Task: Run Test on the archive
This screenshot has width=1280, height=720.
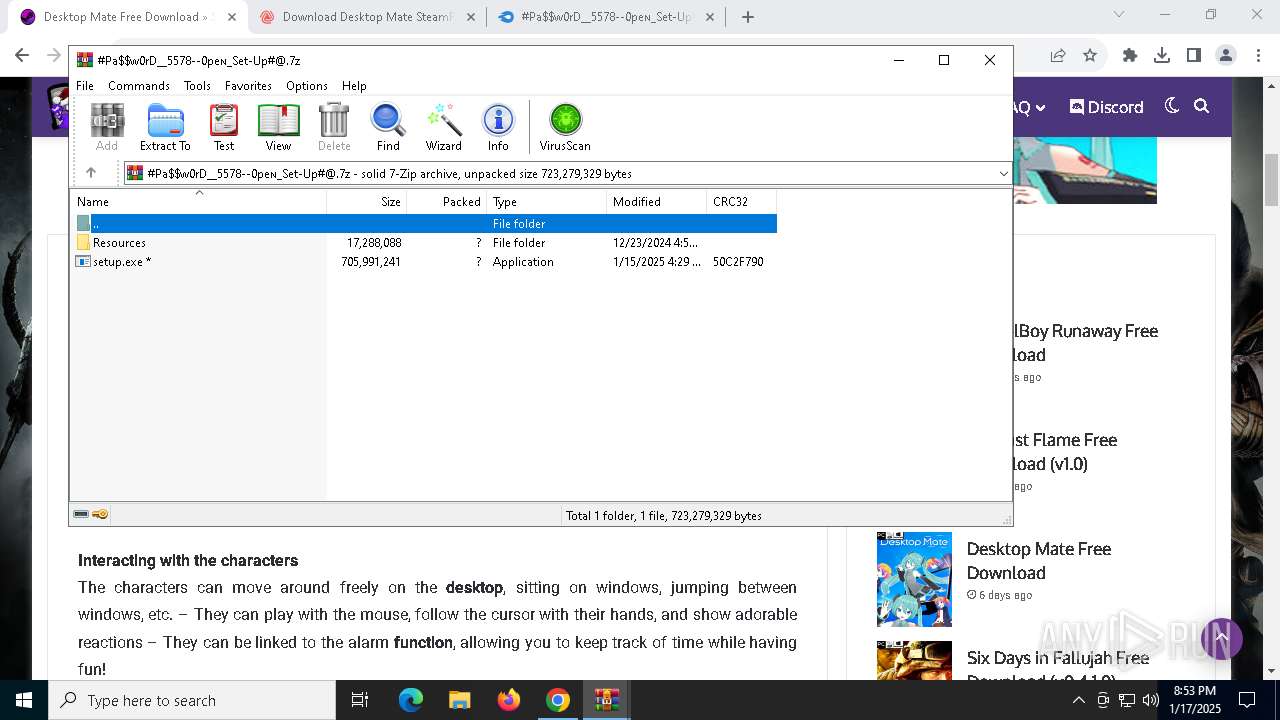Action: point(224,127)
